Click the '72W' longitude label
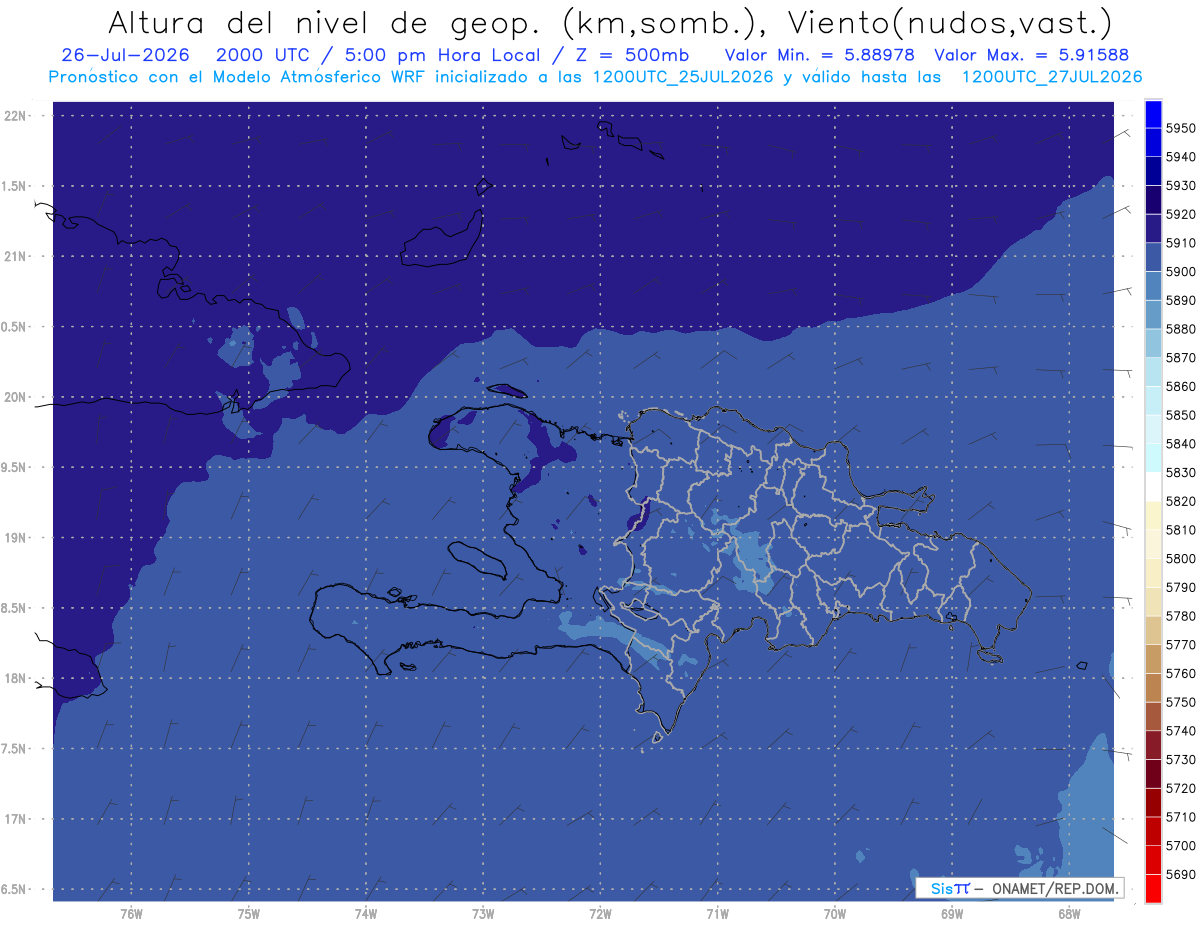This screenshot has height=927, width=1200. click(600, 914)
